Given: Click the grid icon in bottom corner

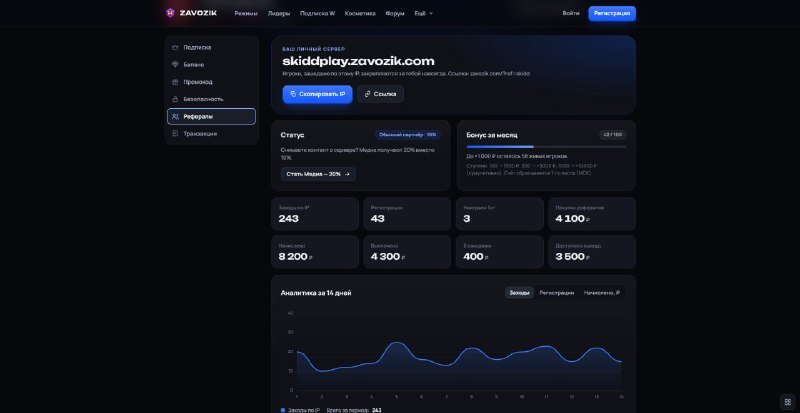Looking at the screenshot, I should [x=787, y=401].
